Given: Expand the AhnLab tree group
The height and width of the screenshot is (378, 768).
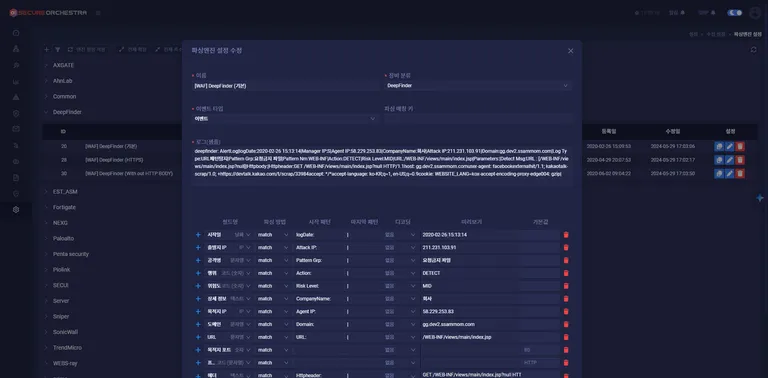Looking at the screenshot, I should [47, 81].
